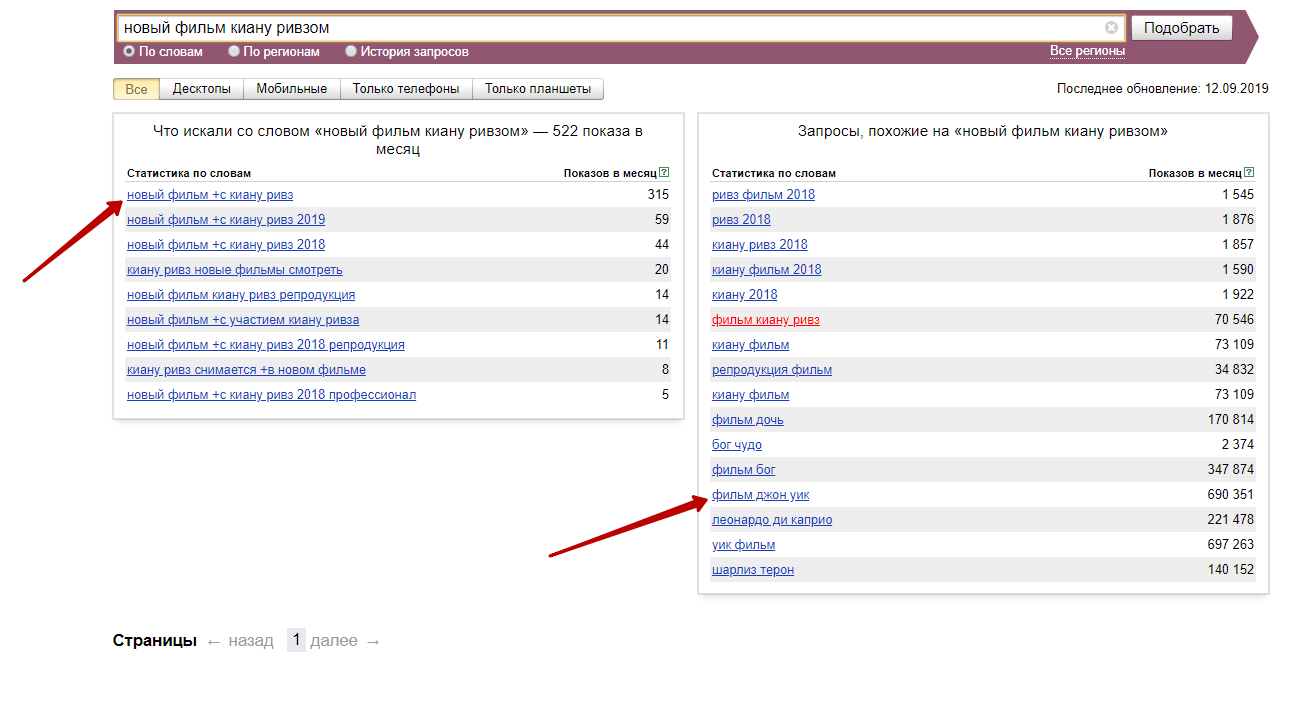The image size is (1299, 702).
Task: Open query 'новый фильм +с киану ривз'
Action: 210,195
